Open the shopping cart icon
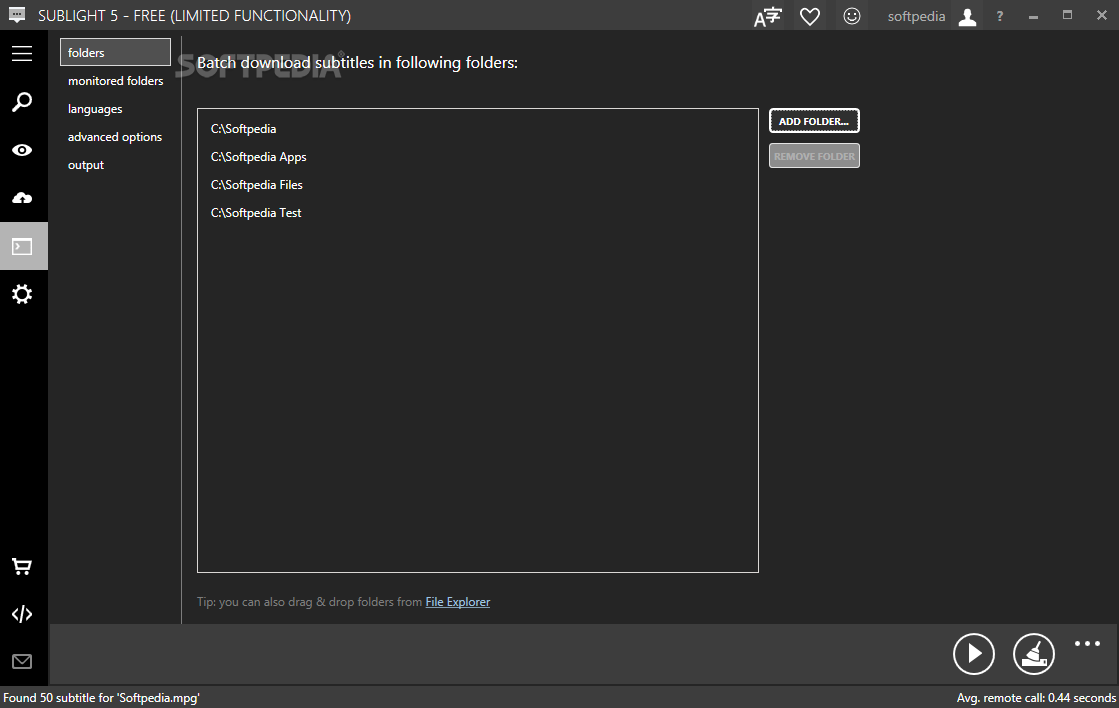This screenshot has height=708, width=1119. (22, 567)
